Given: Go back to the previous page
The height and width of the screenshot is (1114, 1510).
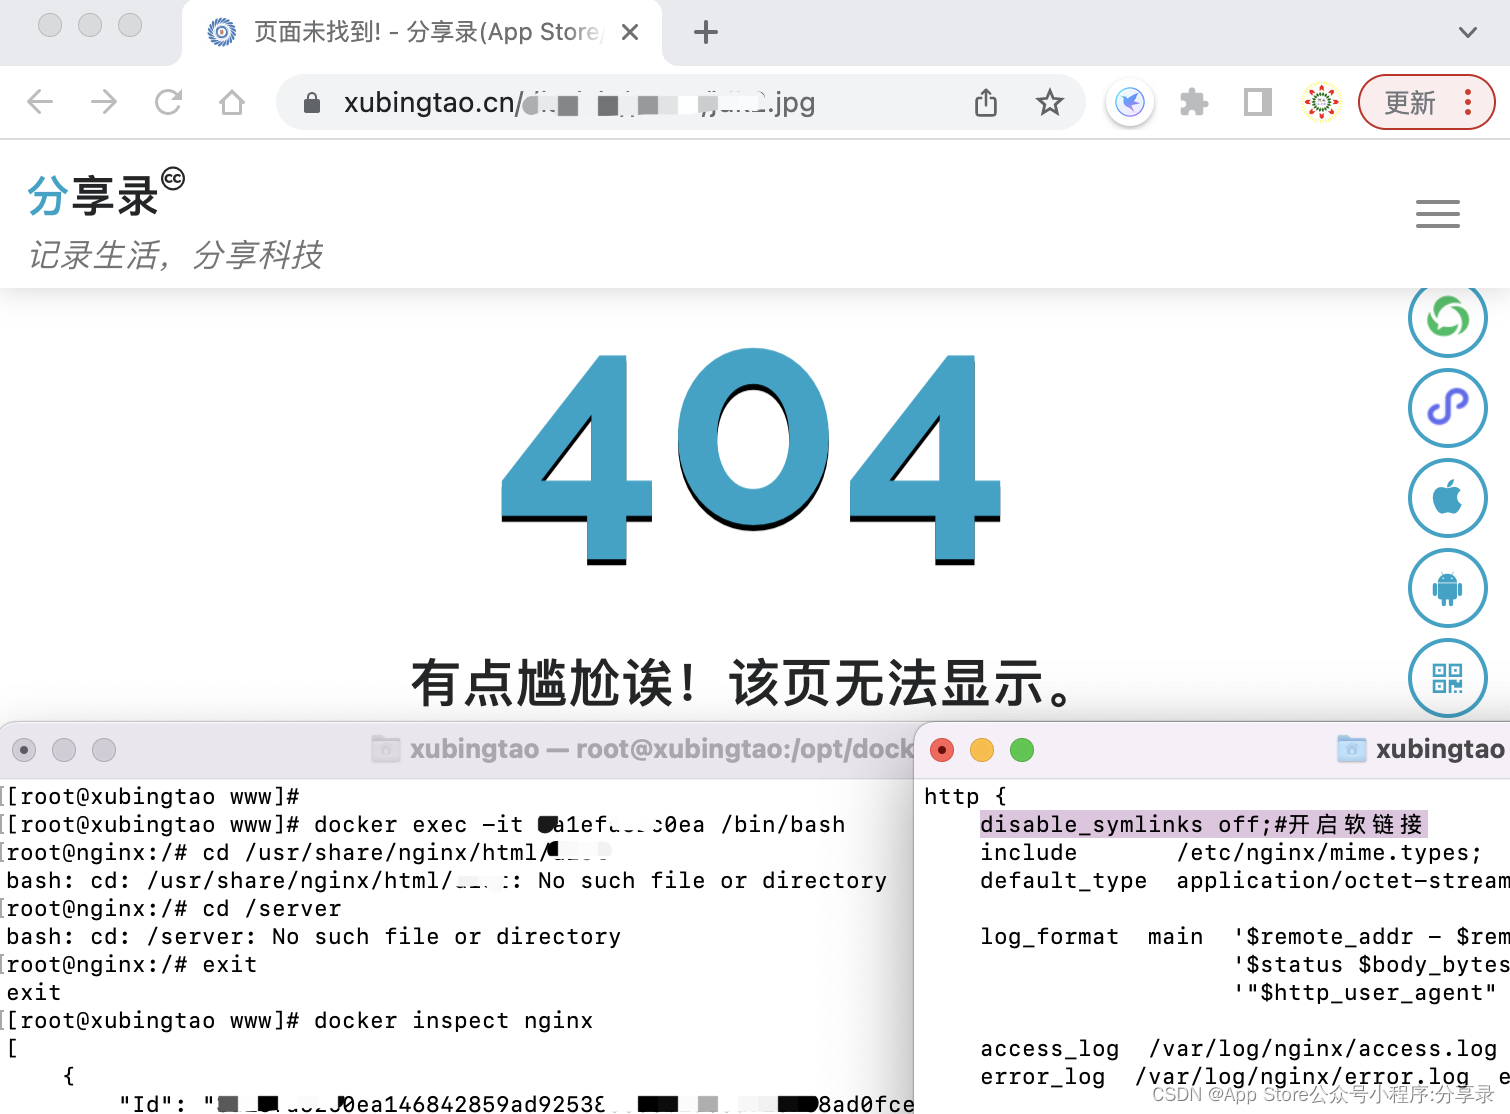Looking at the screenshot, I should (x=40, y=102).
